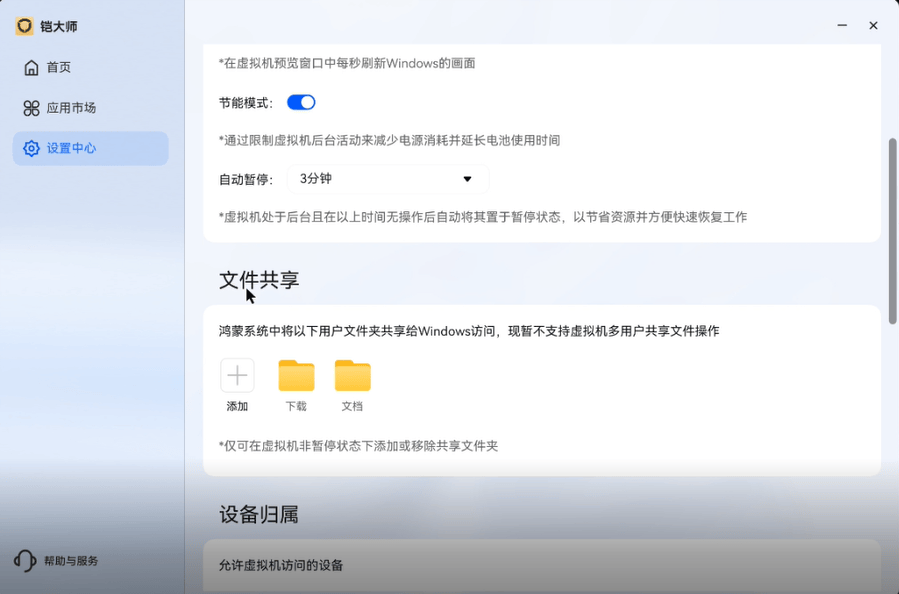Screen dimensions: 899x594
Task: Click the 添加 label under plus box
Action: pos(237,407)
